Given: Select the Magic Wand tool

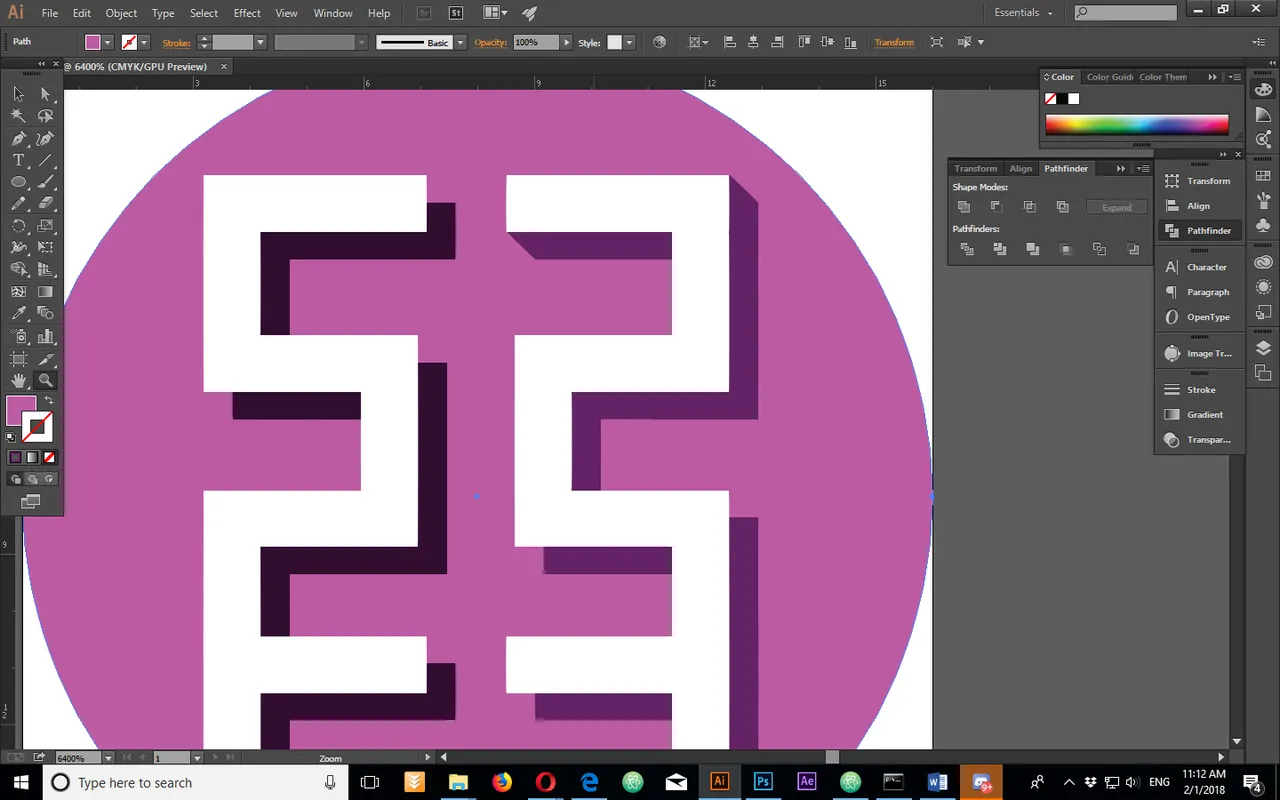Looking at the screenshot, I should [x=18, y=116].
